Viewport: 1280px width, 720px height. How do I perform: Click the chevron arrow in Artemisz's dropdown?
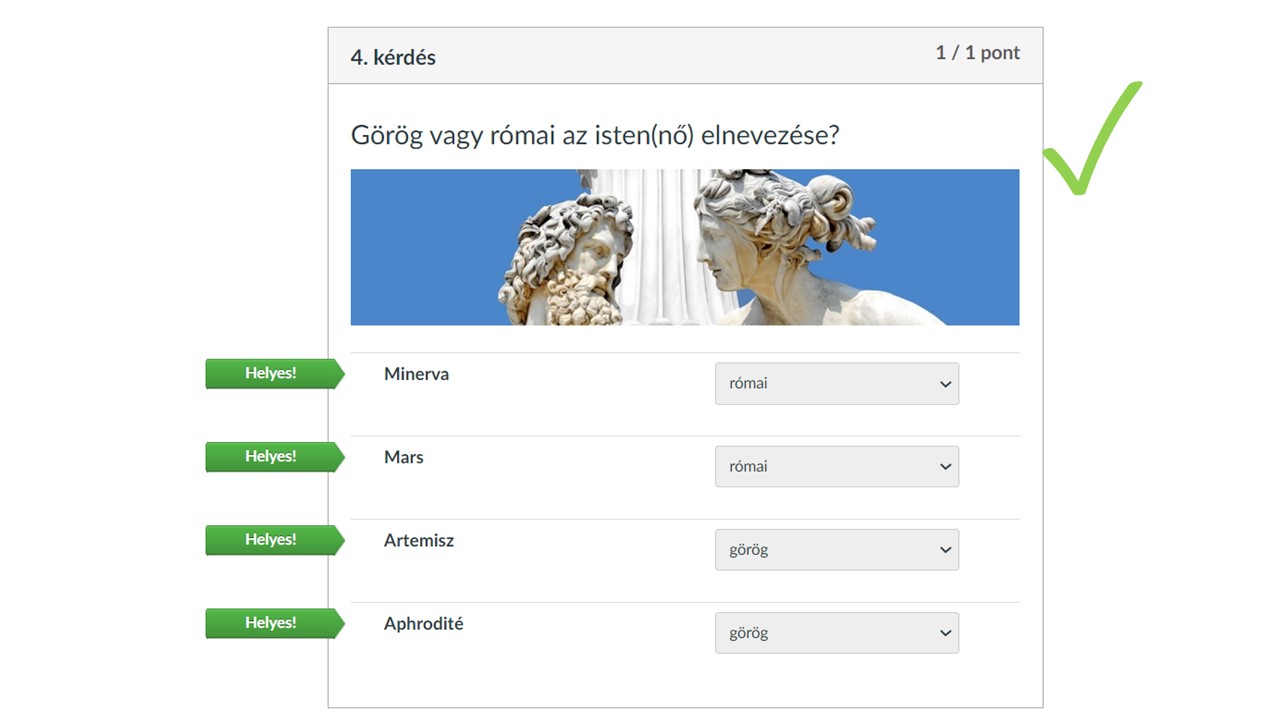tap(945, 550)
